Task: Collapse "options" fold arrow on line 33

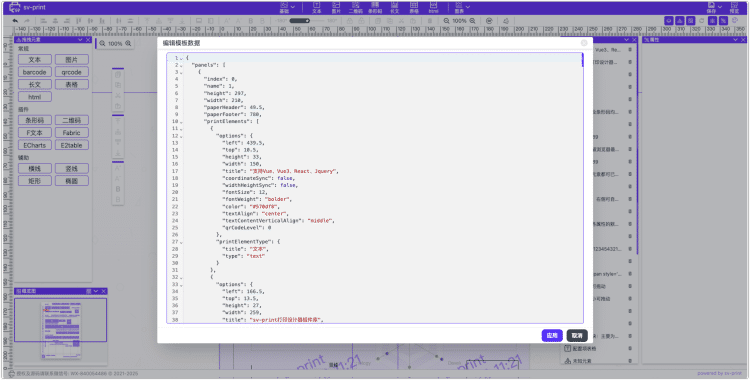Action: (181, 285)
